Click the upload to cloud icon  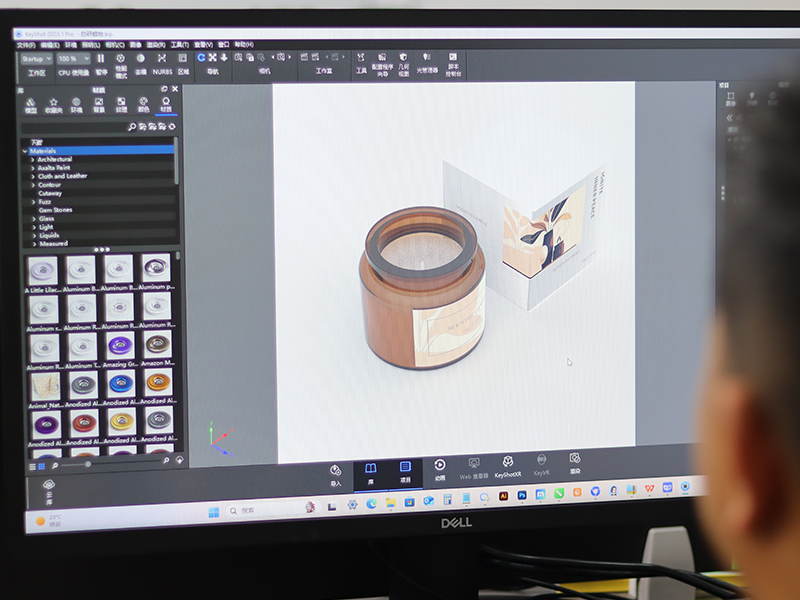click(x=180, y=460)
